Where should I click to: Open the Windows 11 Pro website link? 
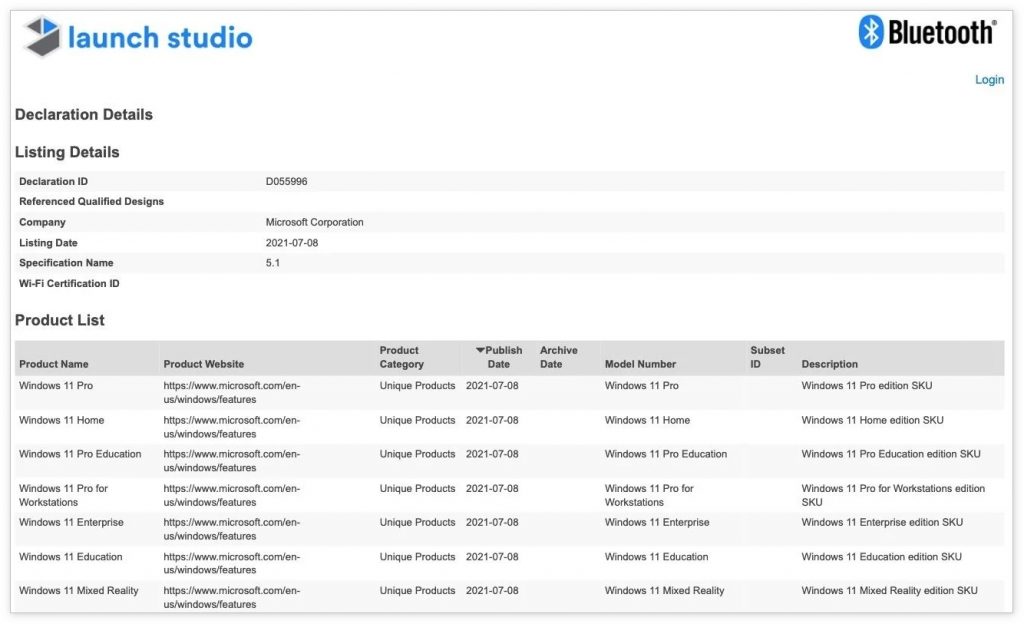click(x=232, y=392)
